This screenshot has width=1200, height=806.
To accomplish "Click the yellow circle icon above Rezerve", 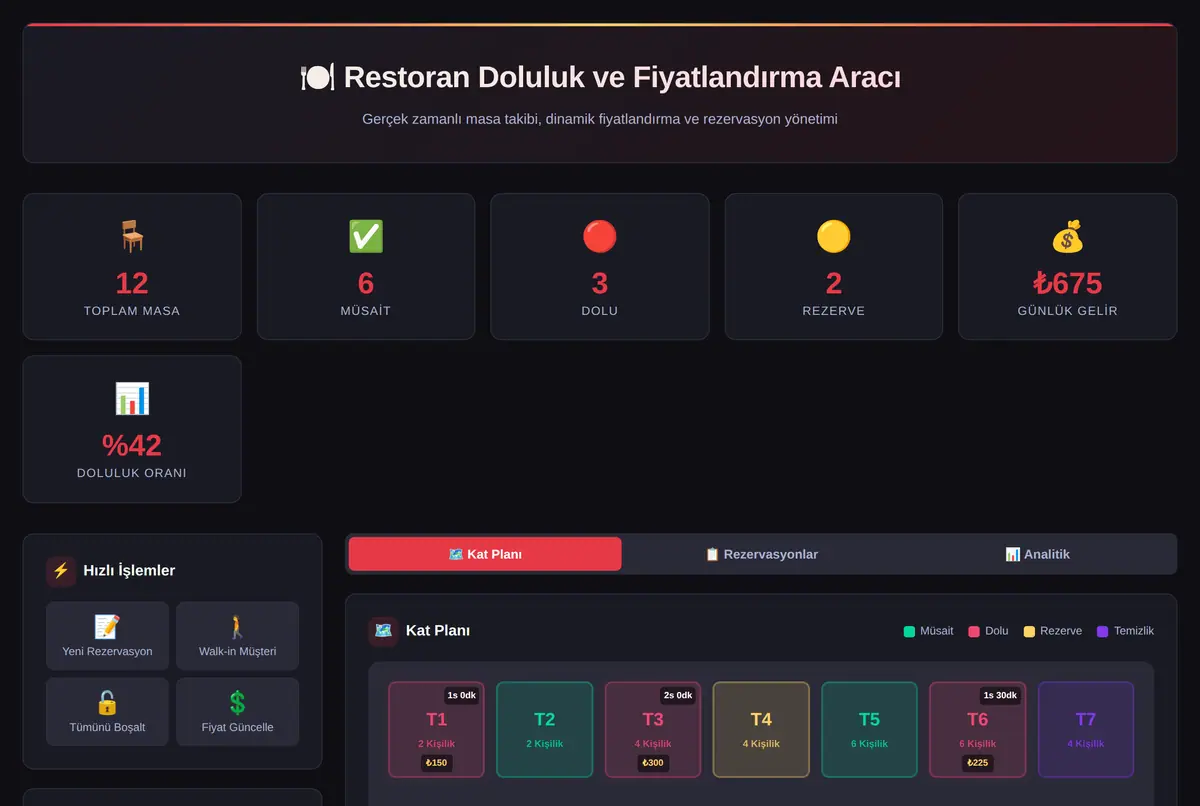I will (834, 236).
